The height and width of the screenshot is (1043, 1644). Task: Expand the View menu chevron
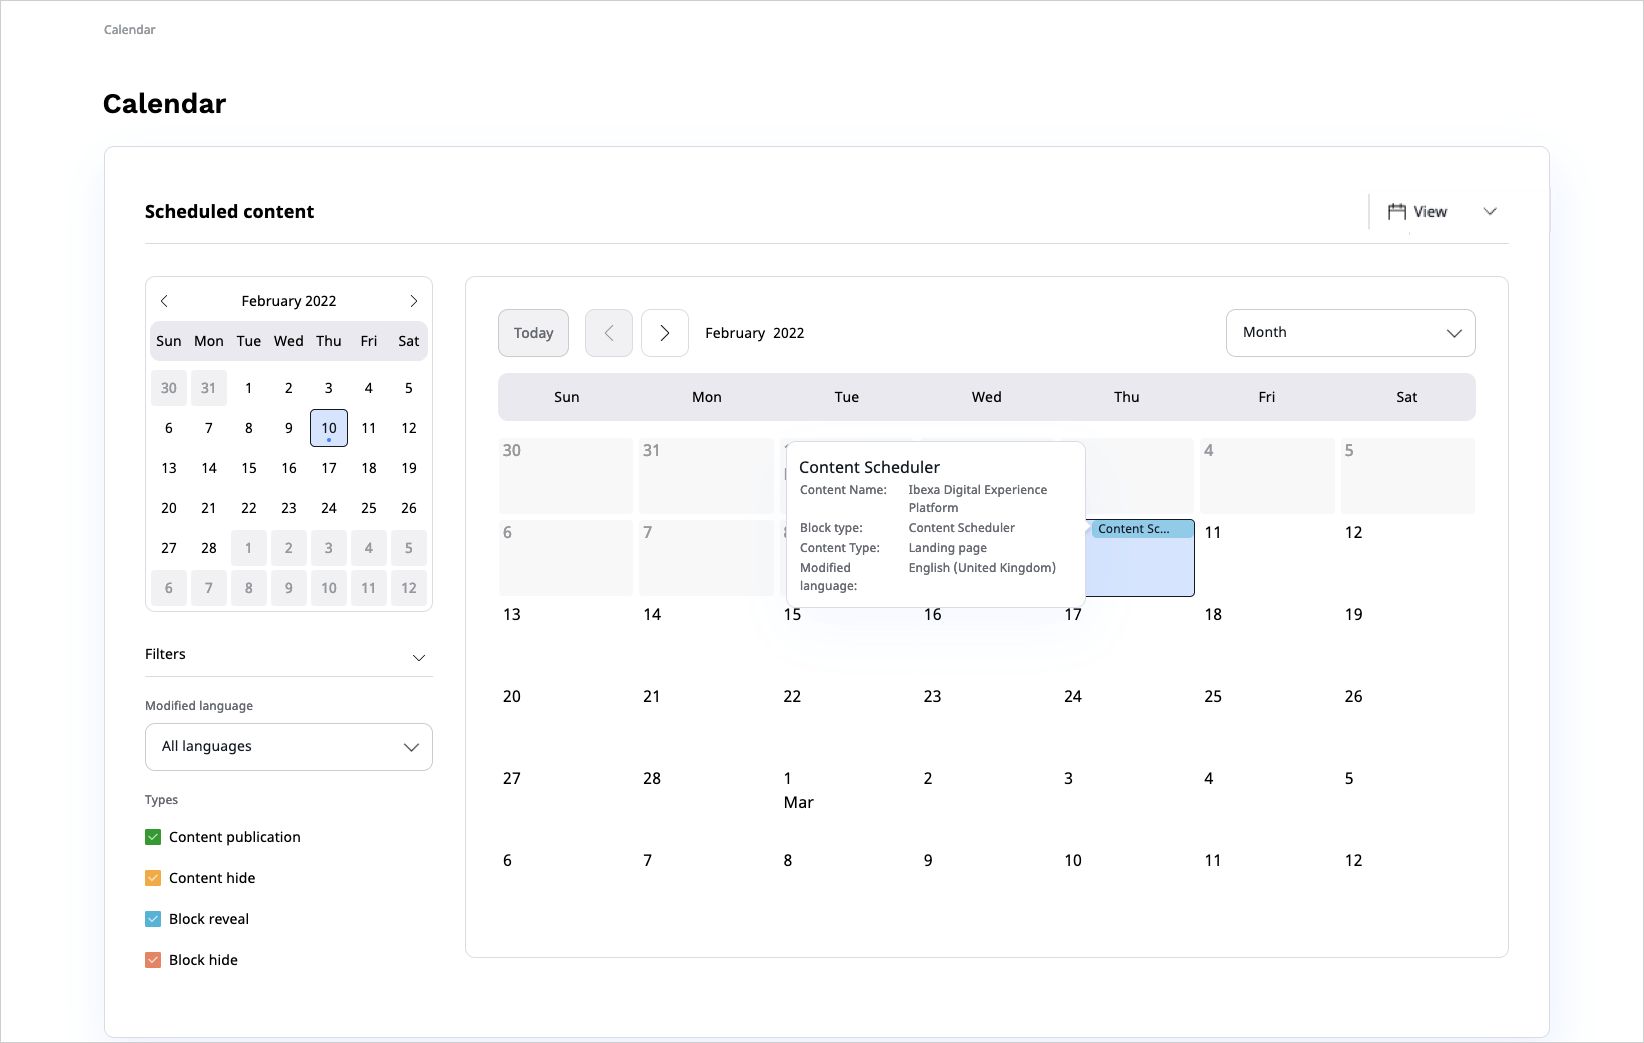(1489, 212)
